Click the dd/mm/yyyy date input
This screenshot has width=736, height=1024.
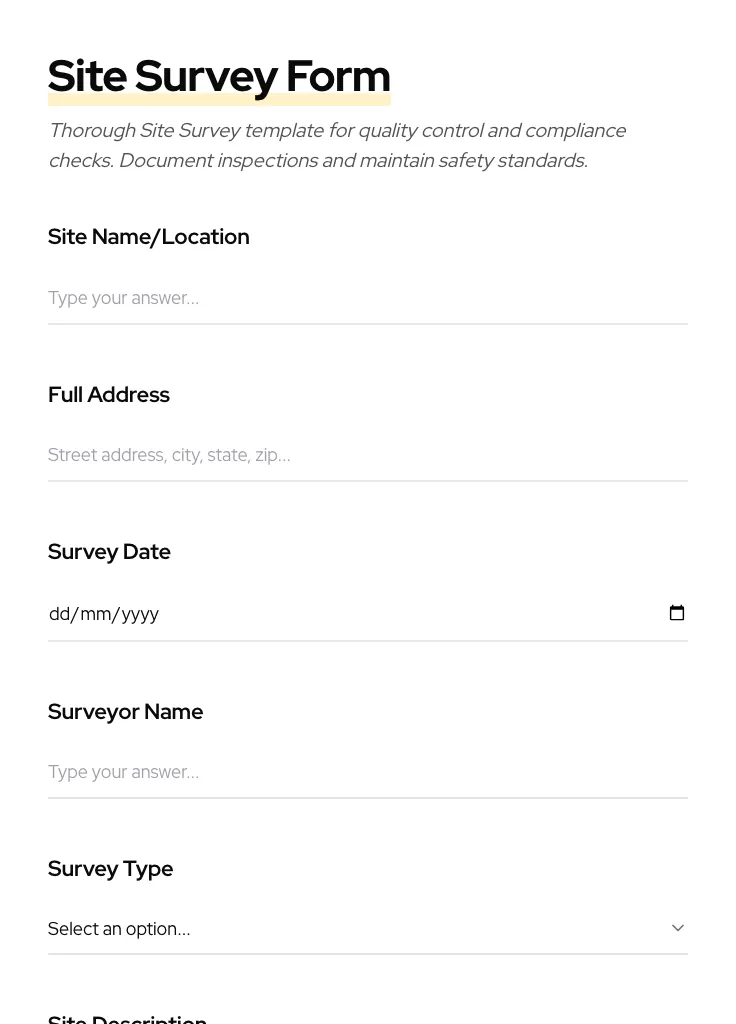pyautogui.click(x=300, y=613)
